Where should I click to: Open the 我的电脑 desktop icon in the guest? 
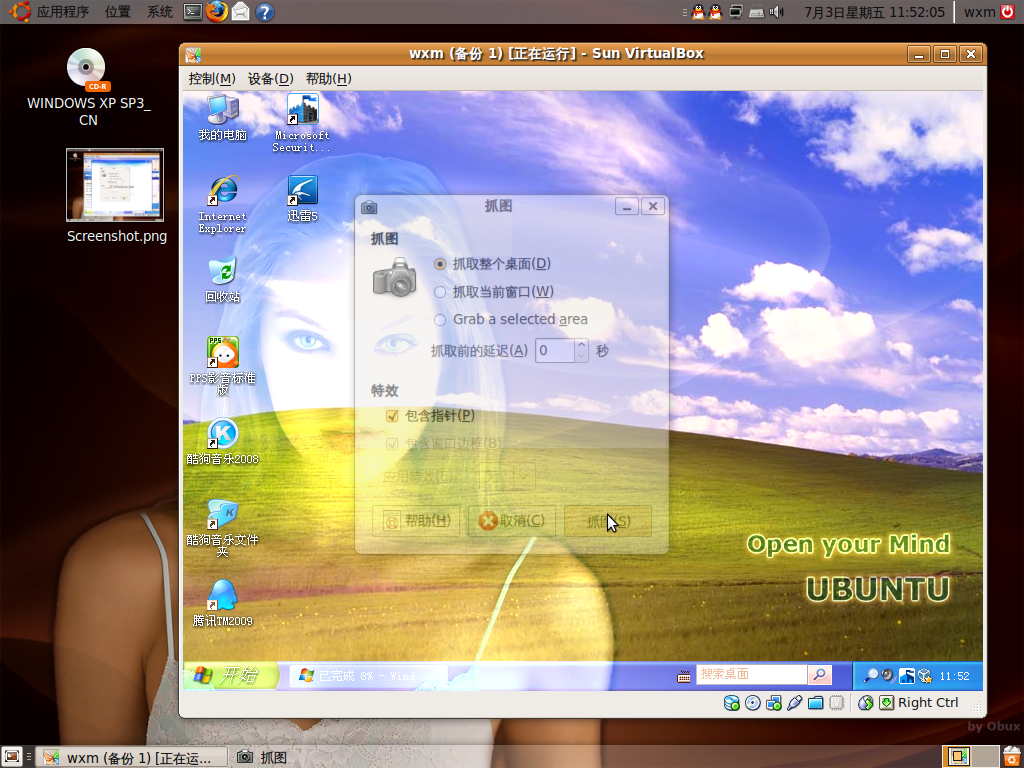[x=223, y=110]
